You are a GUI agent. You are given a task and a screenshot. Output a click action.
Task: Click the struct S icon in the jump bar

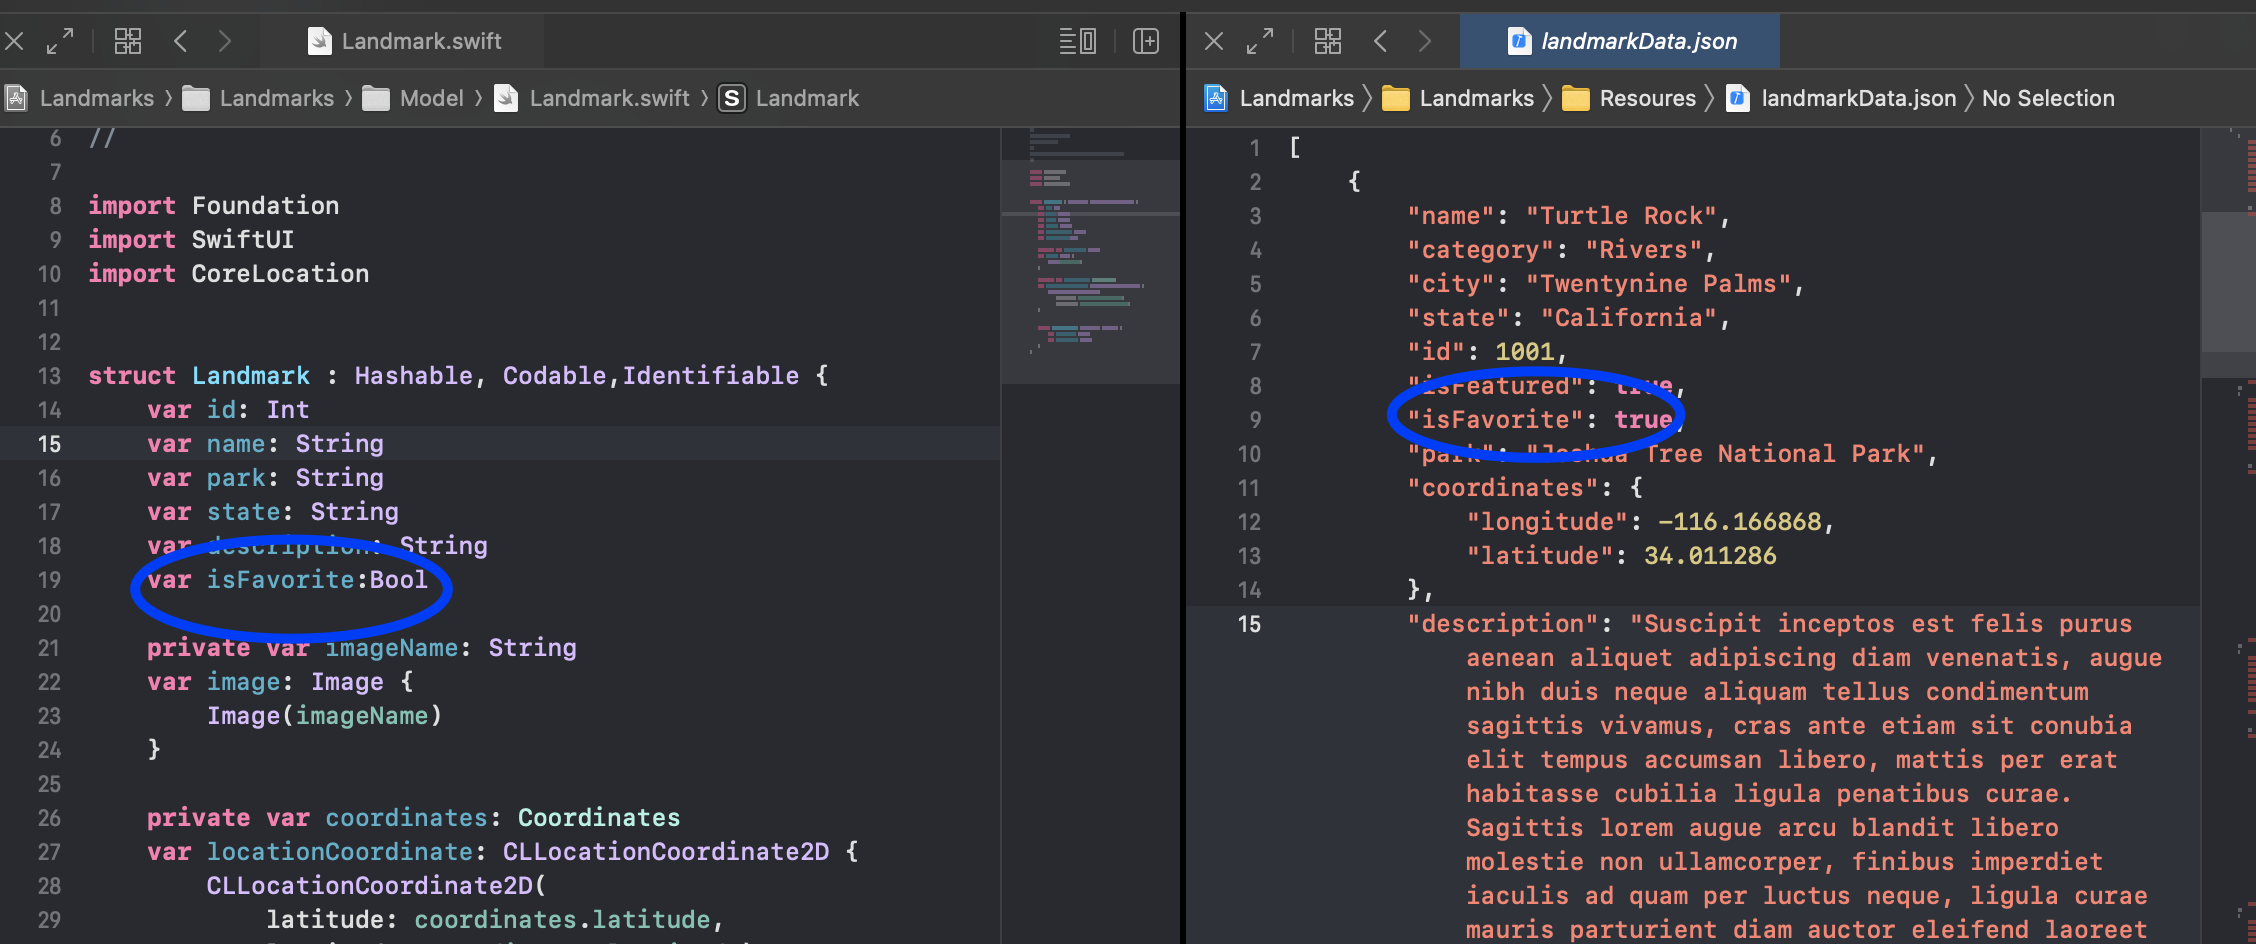click(732, 98)
